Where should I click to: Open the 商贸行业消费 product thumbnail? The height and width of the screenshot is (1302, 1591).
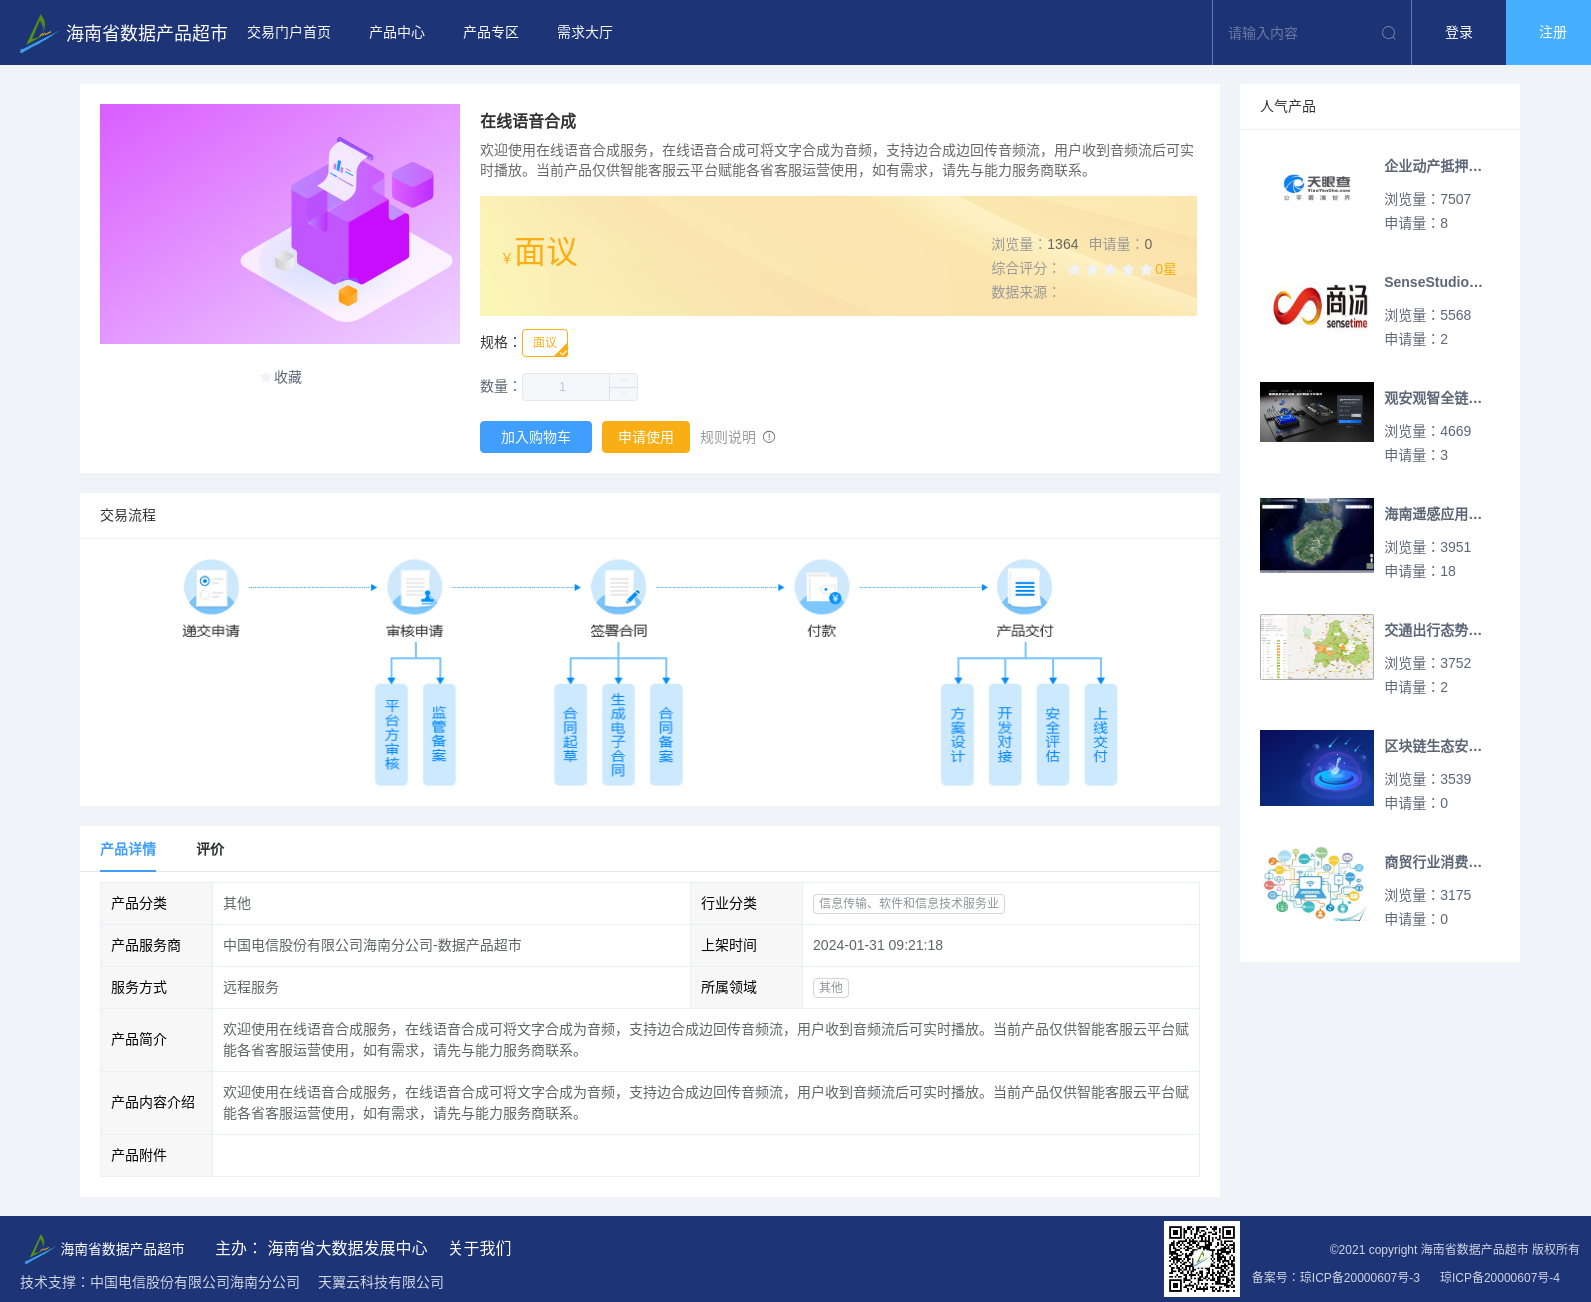1317,884
